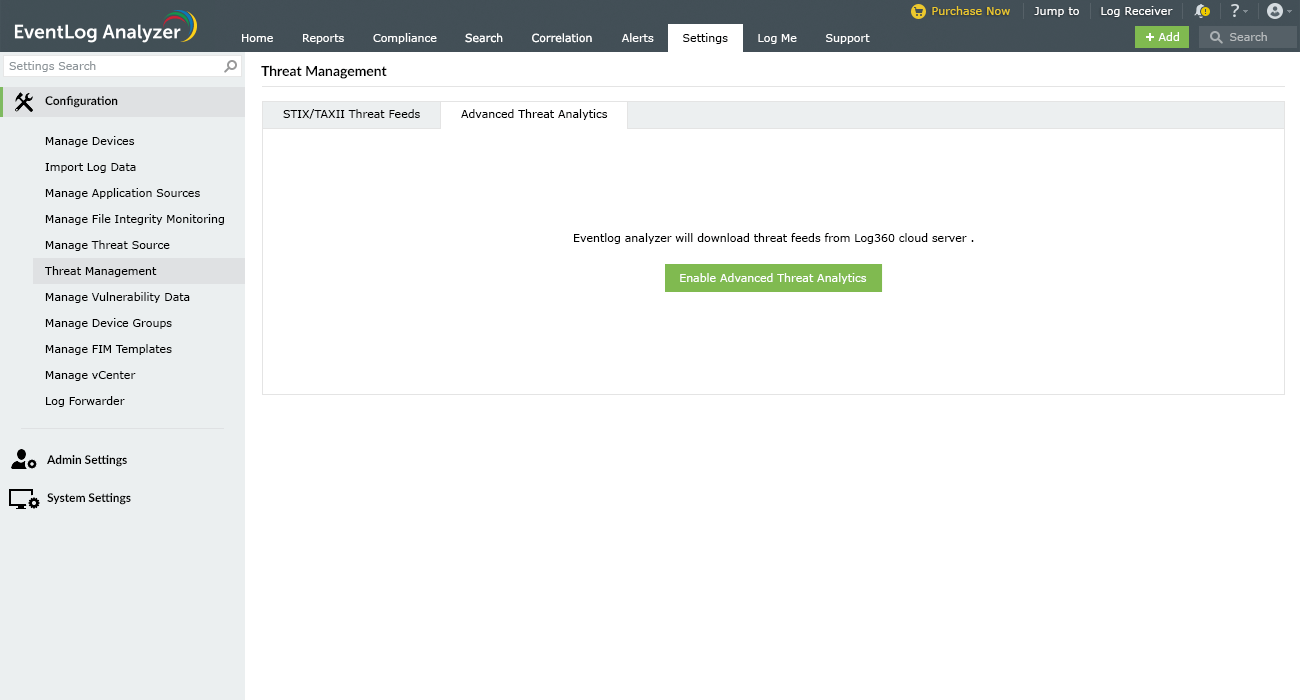Viewport: 1300px width, 700px height.
Task: Open the Jump to dropdown
Action: point(1056,11)
